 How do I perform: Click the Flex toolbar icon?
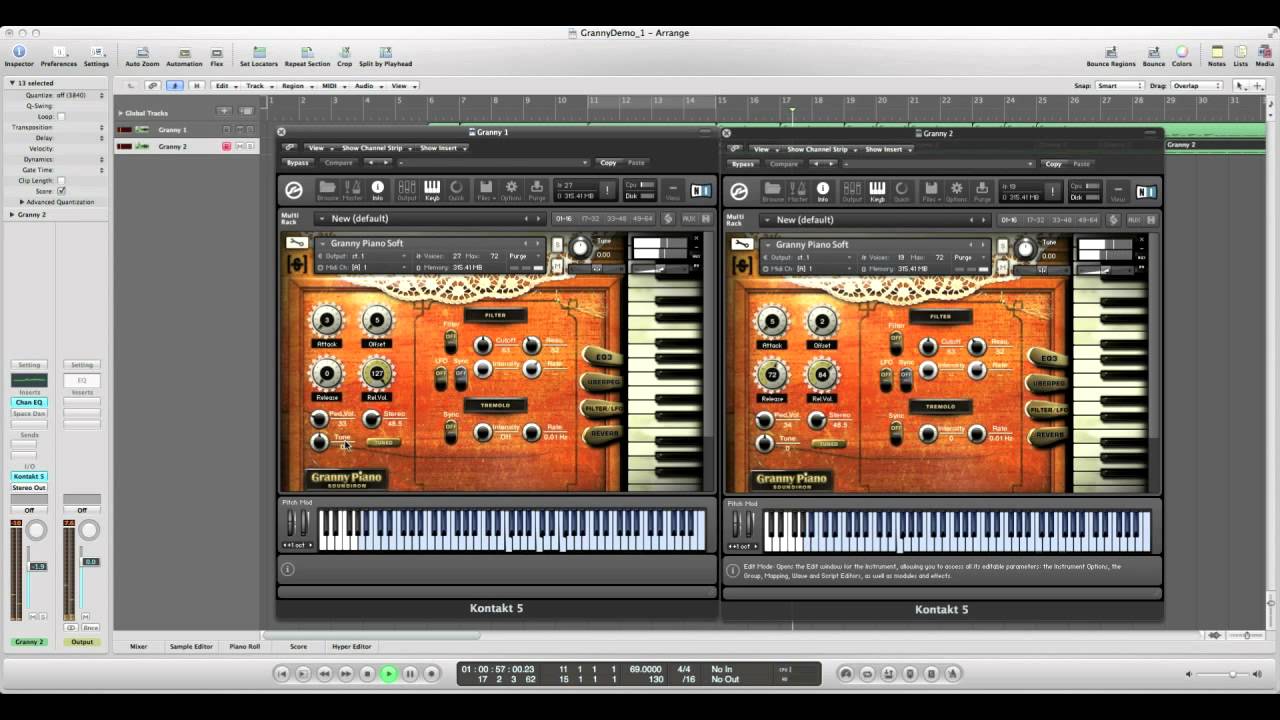(217, 56)
